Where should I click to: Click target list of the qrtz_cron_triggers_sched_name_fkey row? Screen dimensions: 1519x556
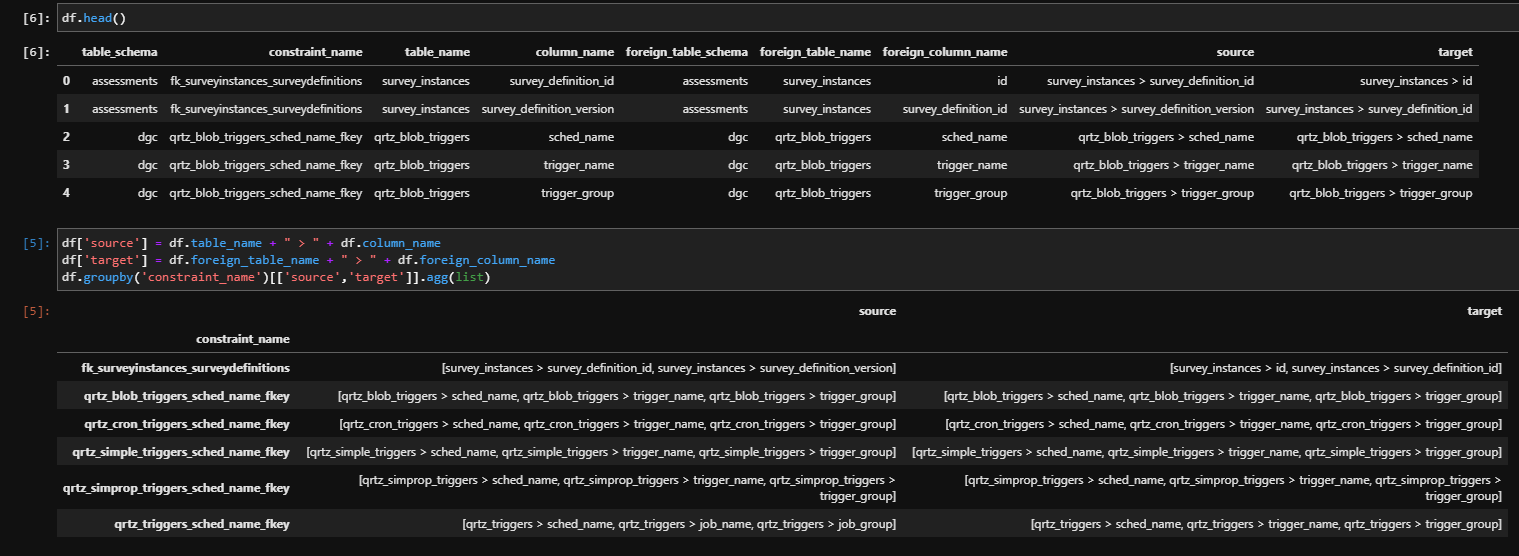coord(1223,424)
